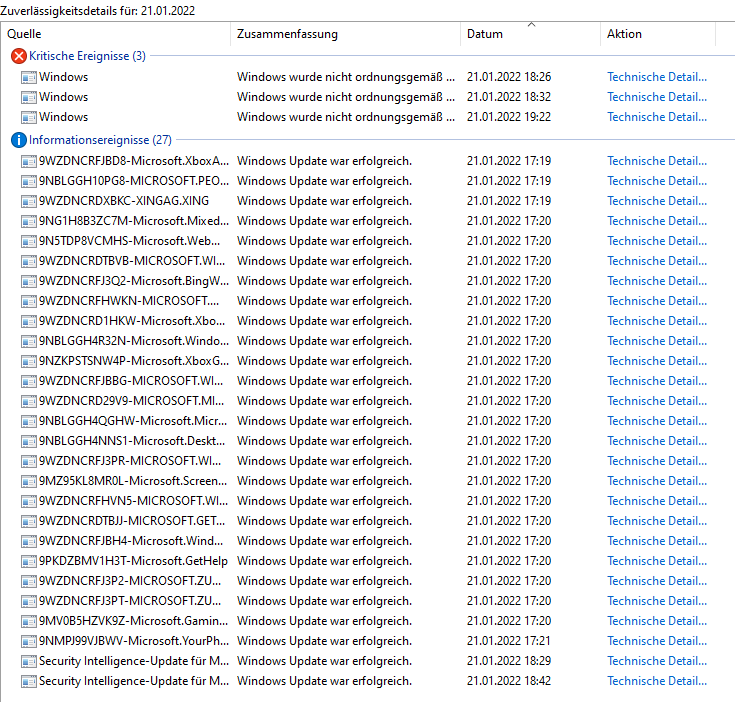
Task: Click the icon next to 9NBLGGH4NNS1-Microsoft.Deskt
Action: coord(29,441)
